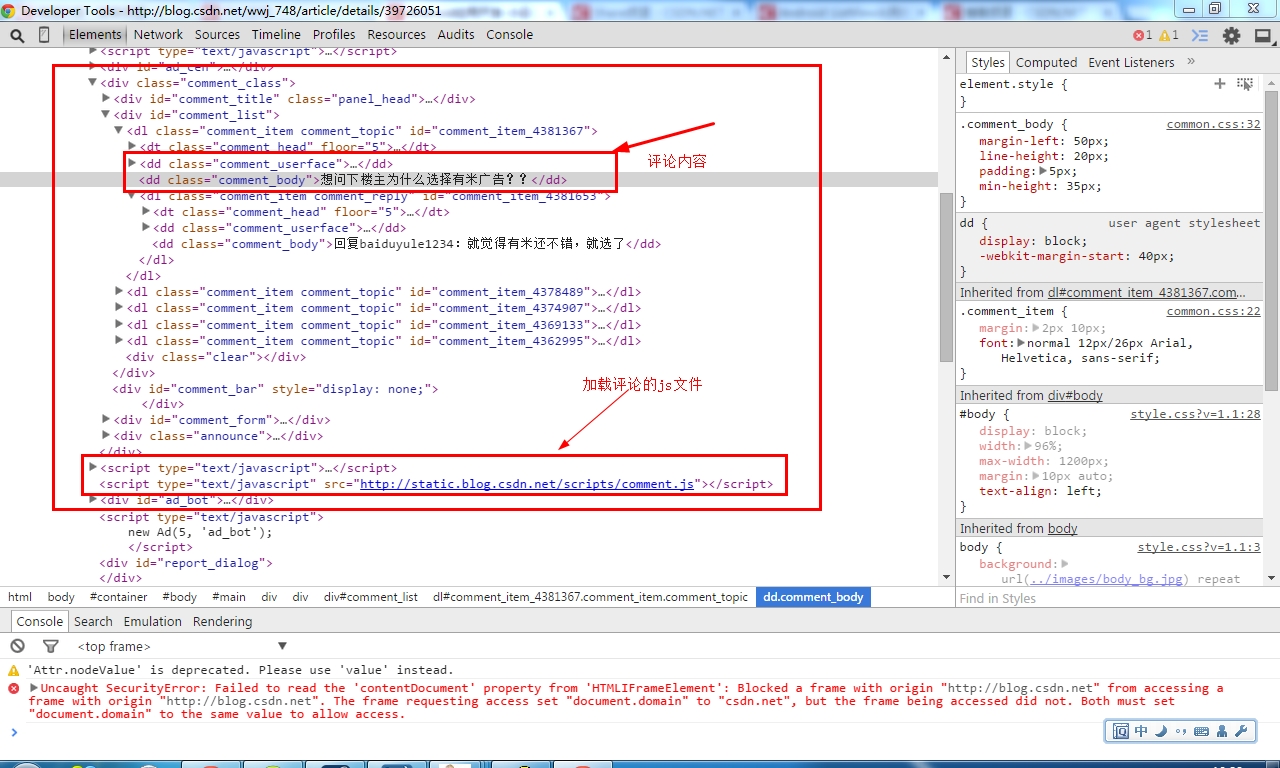Expand the Uncaught SecurityError message arrow
Viewport: 1280px width, 768px height.
[x=34, y=688]
